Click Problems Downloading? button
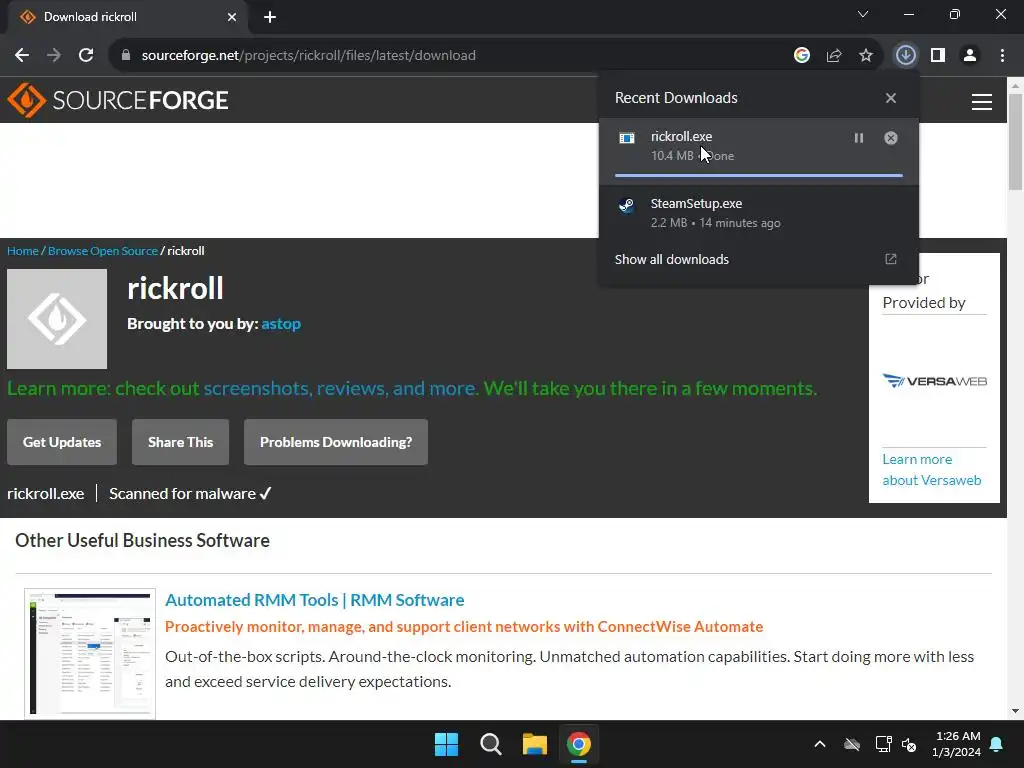Screen dimensions: 1024x768 (336, 442)
